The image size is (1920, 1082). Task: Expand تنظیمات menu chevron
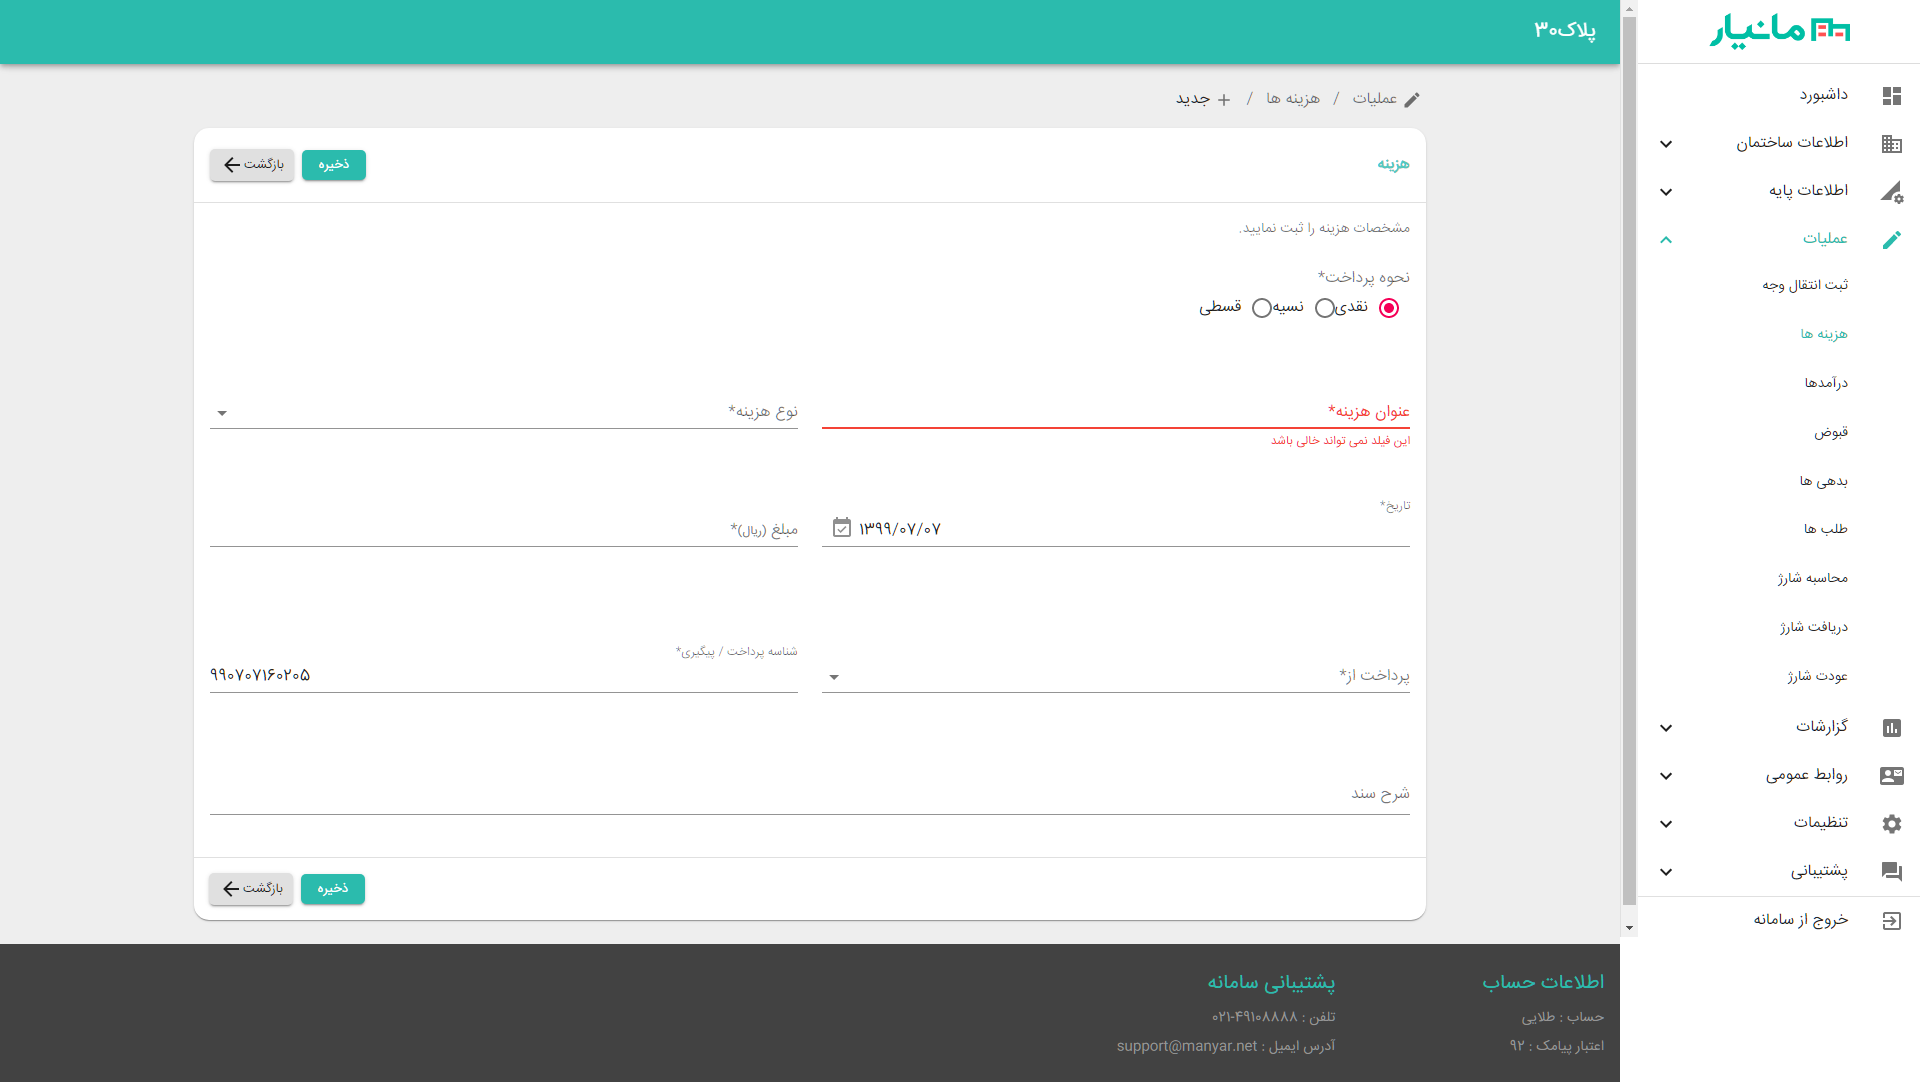[1666, 824]
